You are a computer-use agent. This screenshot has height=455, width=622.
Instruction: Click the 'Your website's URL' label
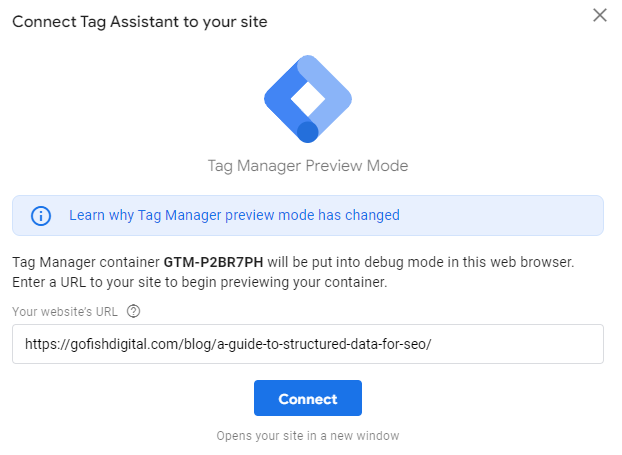point(65,312)
